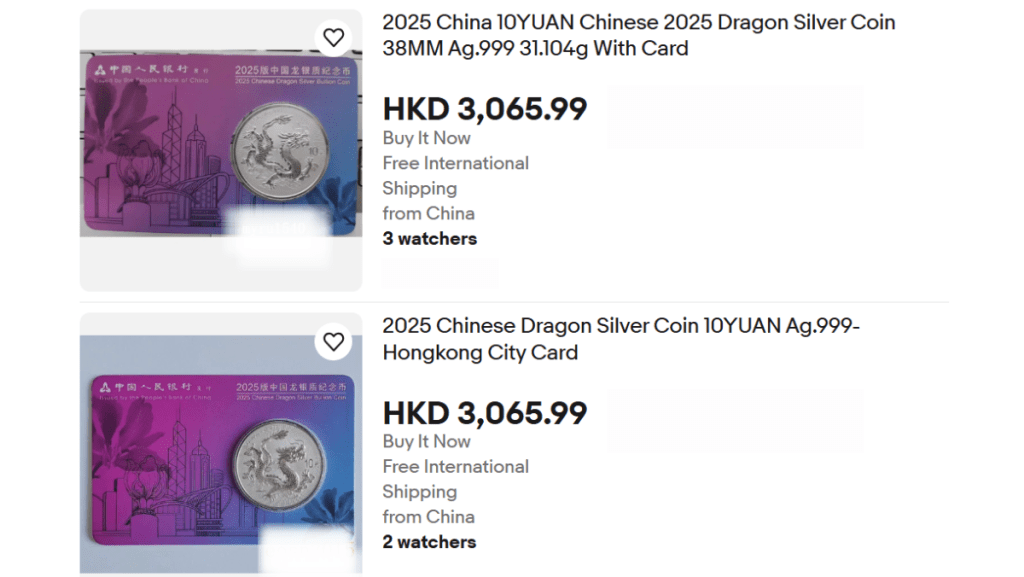
Task: Click the from China text on the first listing
Action: pos(428,213)
